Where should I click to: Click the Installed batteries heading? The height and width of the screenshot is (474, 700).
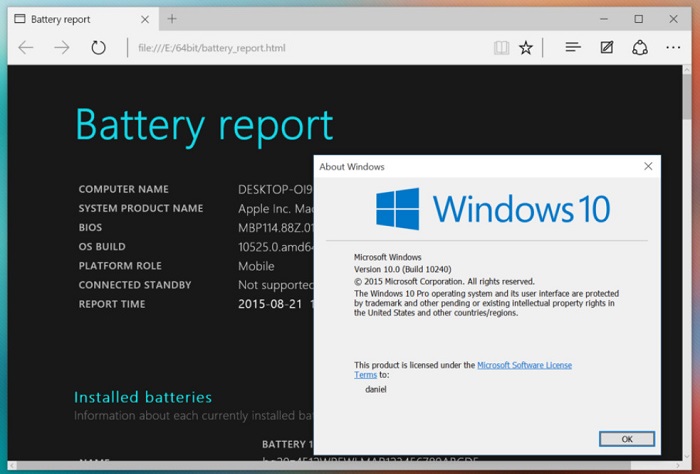pyautogui.click(x=143, y=397)
